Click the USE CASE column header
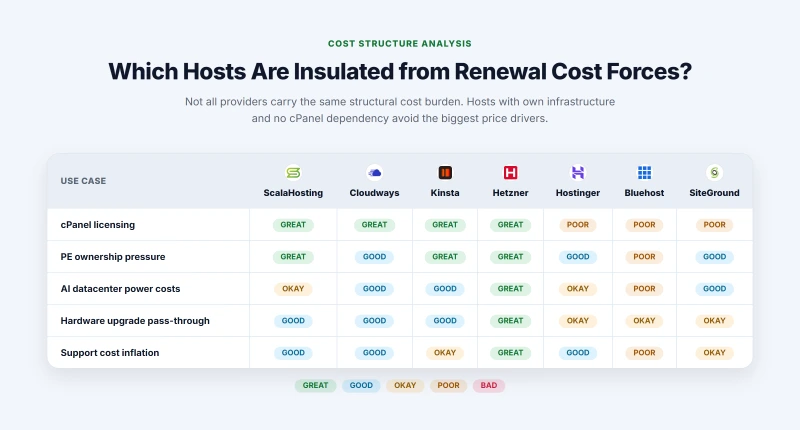The width and height of the screenshot is (800, 430). [x=83, y=181]
